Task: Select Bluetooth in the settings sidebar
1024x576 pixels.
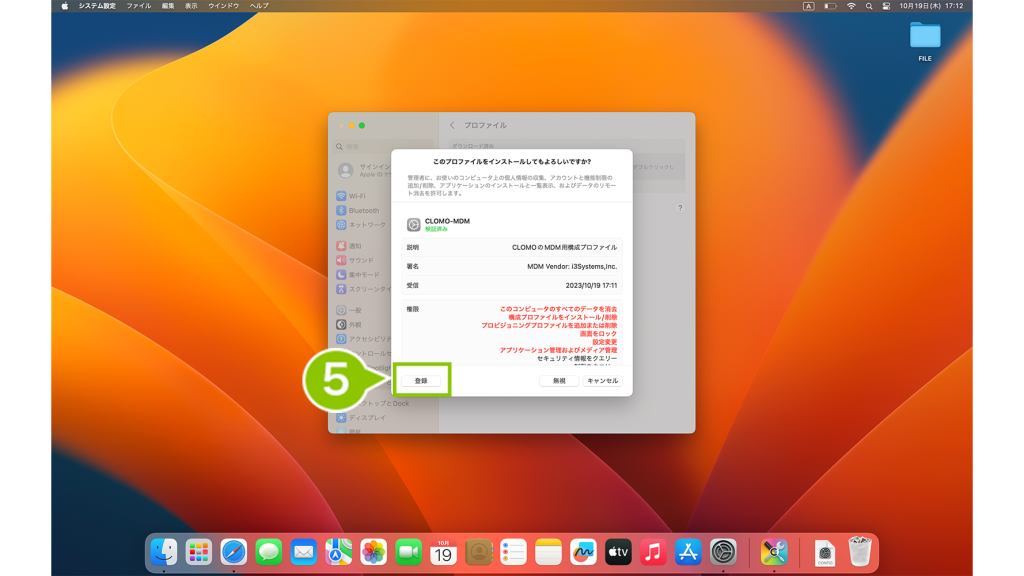Action: 363,210
